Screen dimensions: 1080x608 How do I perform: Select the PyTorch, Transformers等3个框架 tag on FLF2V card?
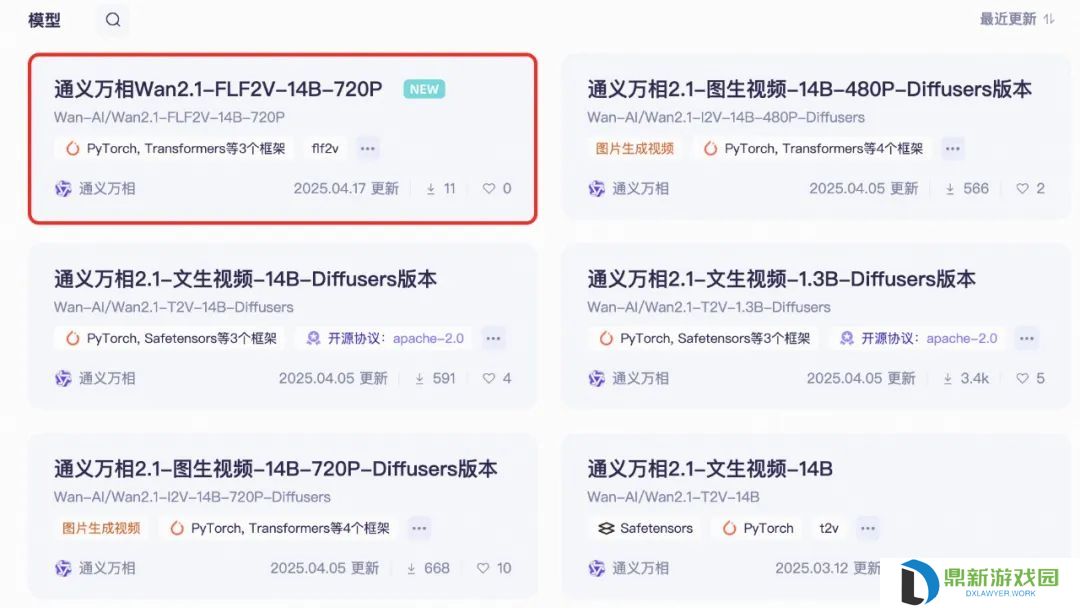(x=176, y=148)
